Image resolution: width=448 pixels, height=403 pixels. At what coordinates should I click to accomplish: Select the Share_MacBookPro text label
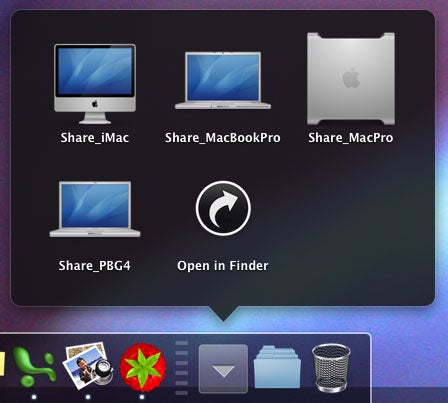pyautogui.click(x=223, y=138)
